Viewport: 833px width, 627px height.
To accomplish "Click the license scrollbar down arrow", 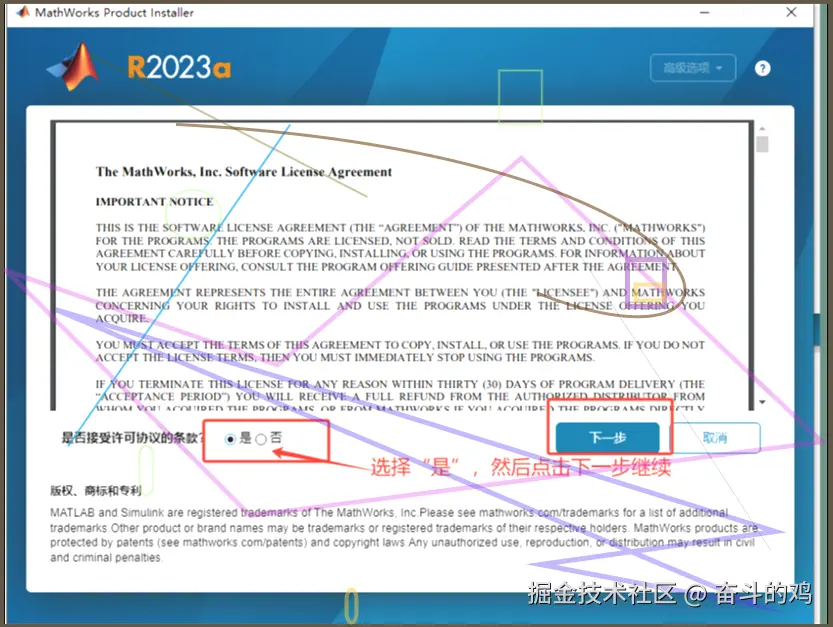I will pyautogui.click(x=762, y=402).
